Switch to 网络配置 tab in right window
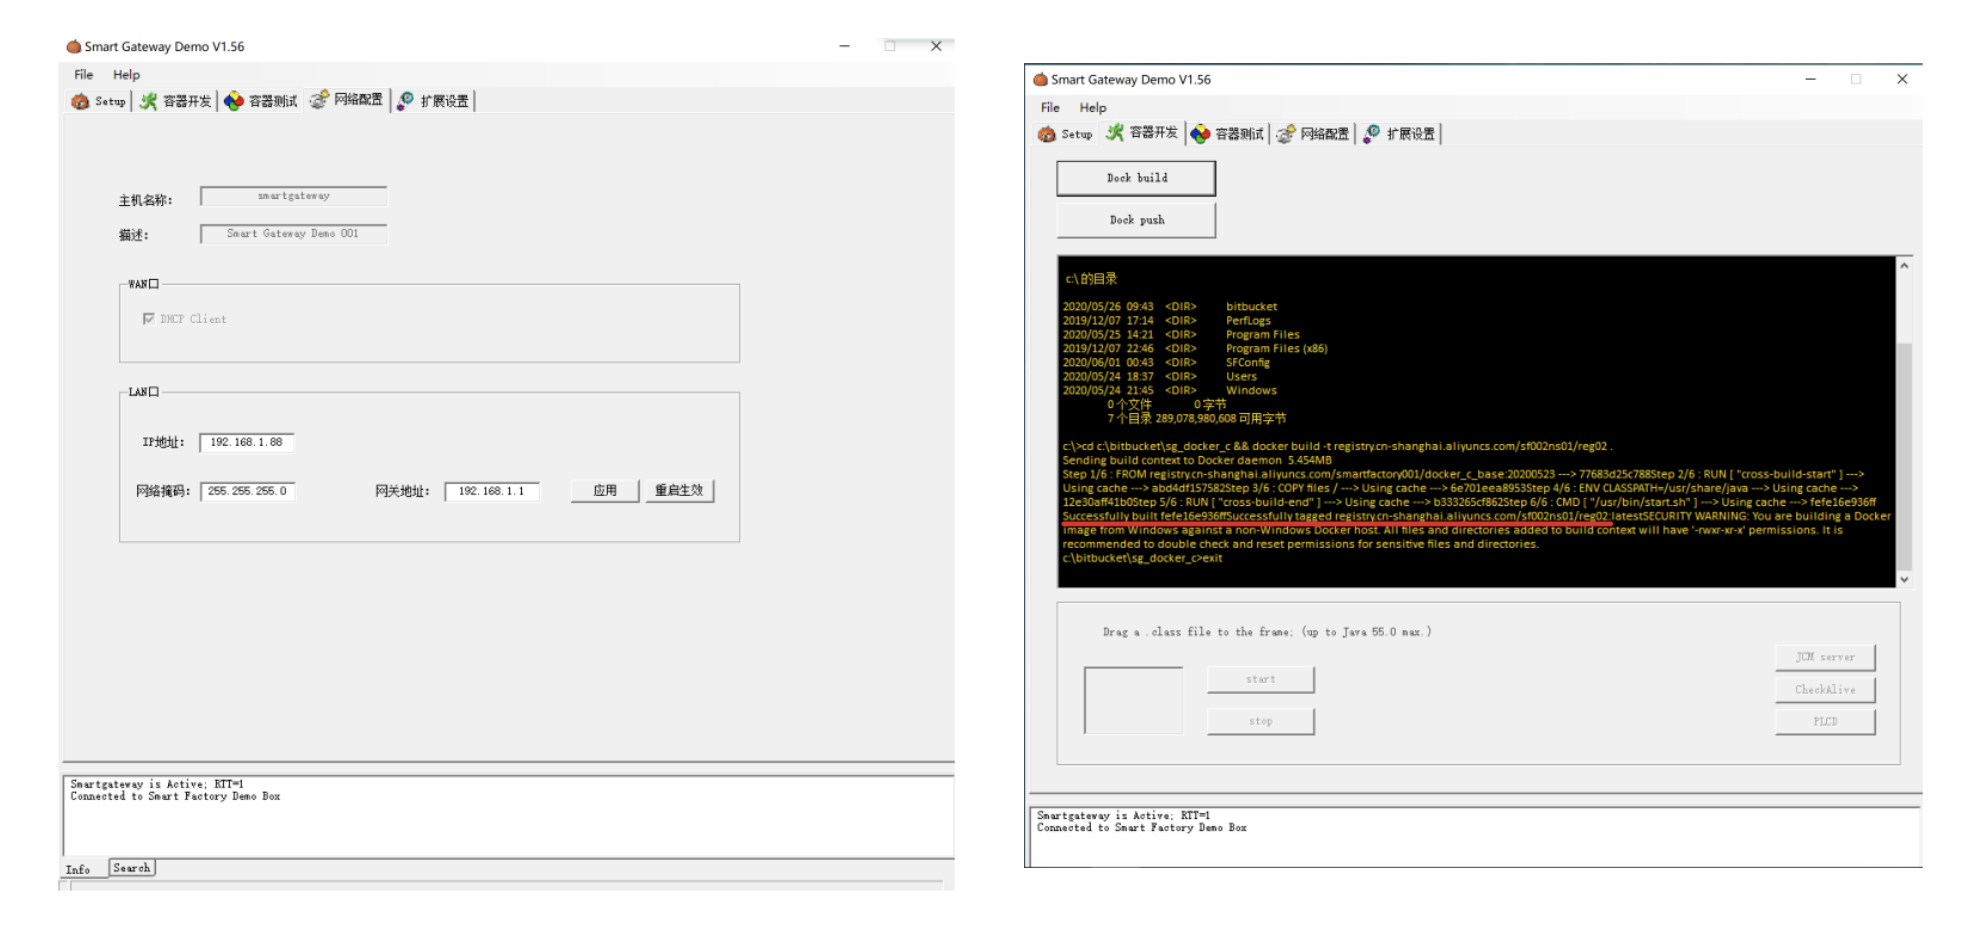This screenshot has height=940, width=1978. (1313, 134)
